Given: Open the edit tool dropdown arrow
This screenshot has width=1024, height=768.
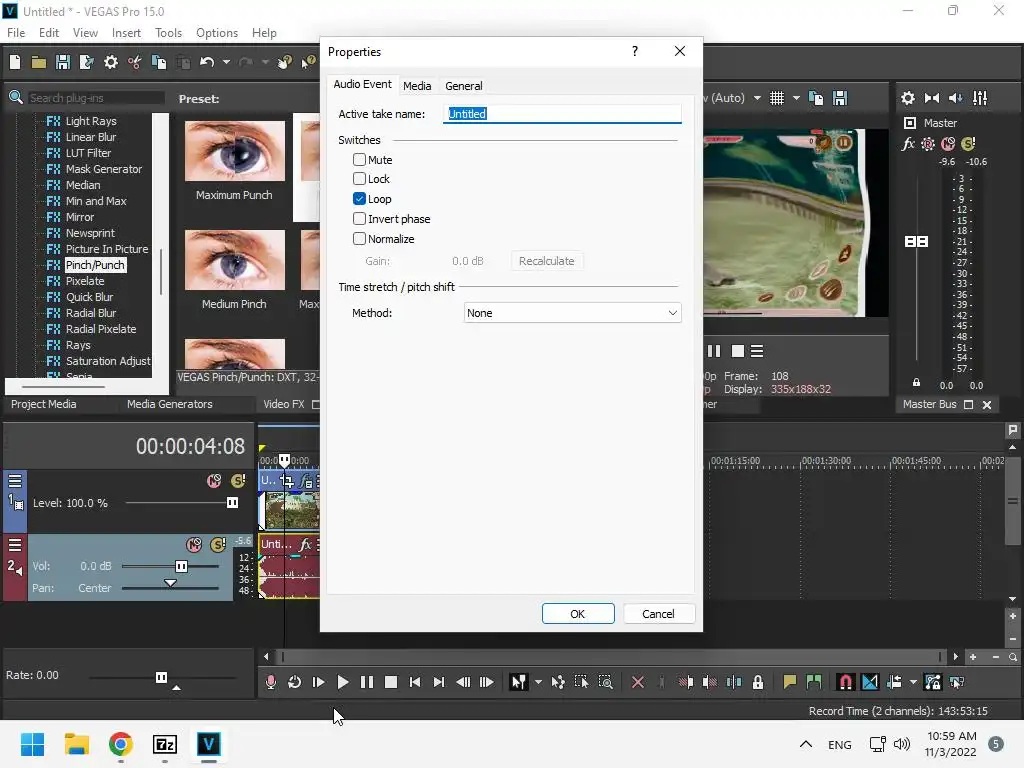Looking at the screenshot, I should [x=538, y=682].
